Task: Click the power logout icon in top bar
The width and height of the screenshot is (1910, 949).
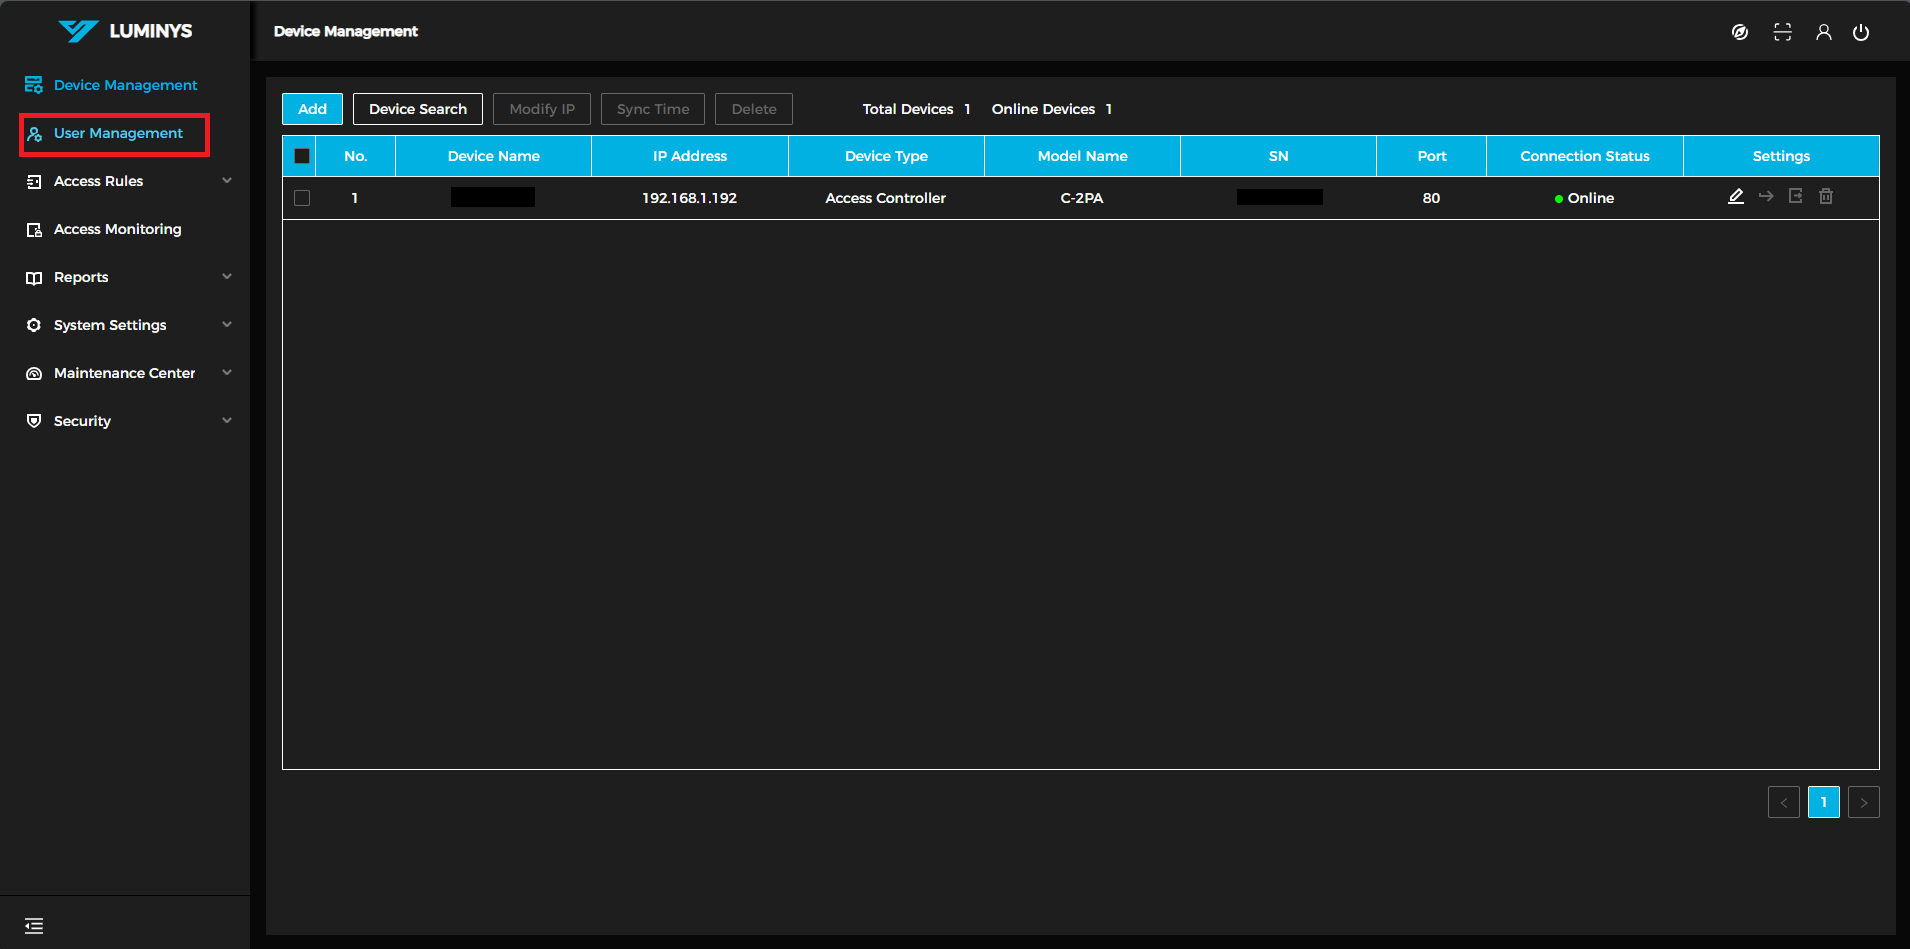Action: (x=1861, y=32)
